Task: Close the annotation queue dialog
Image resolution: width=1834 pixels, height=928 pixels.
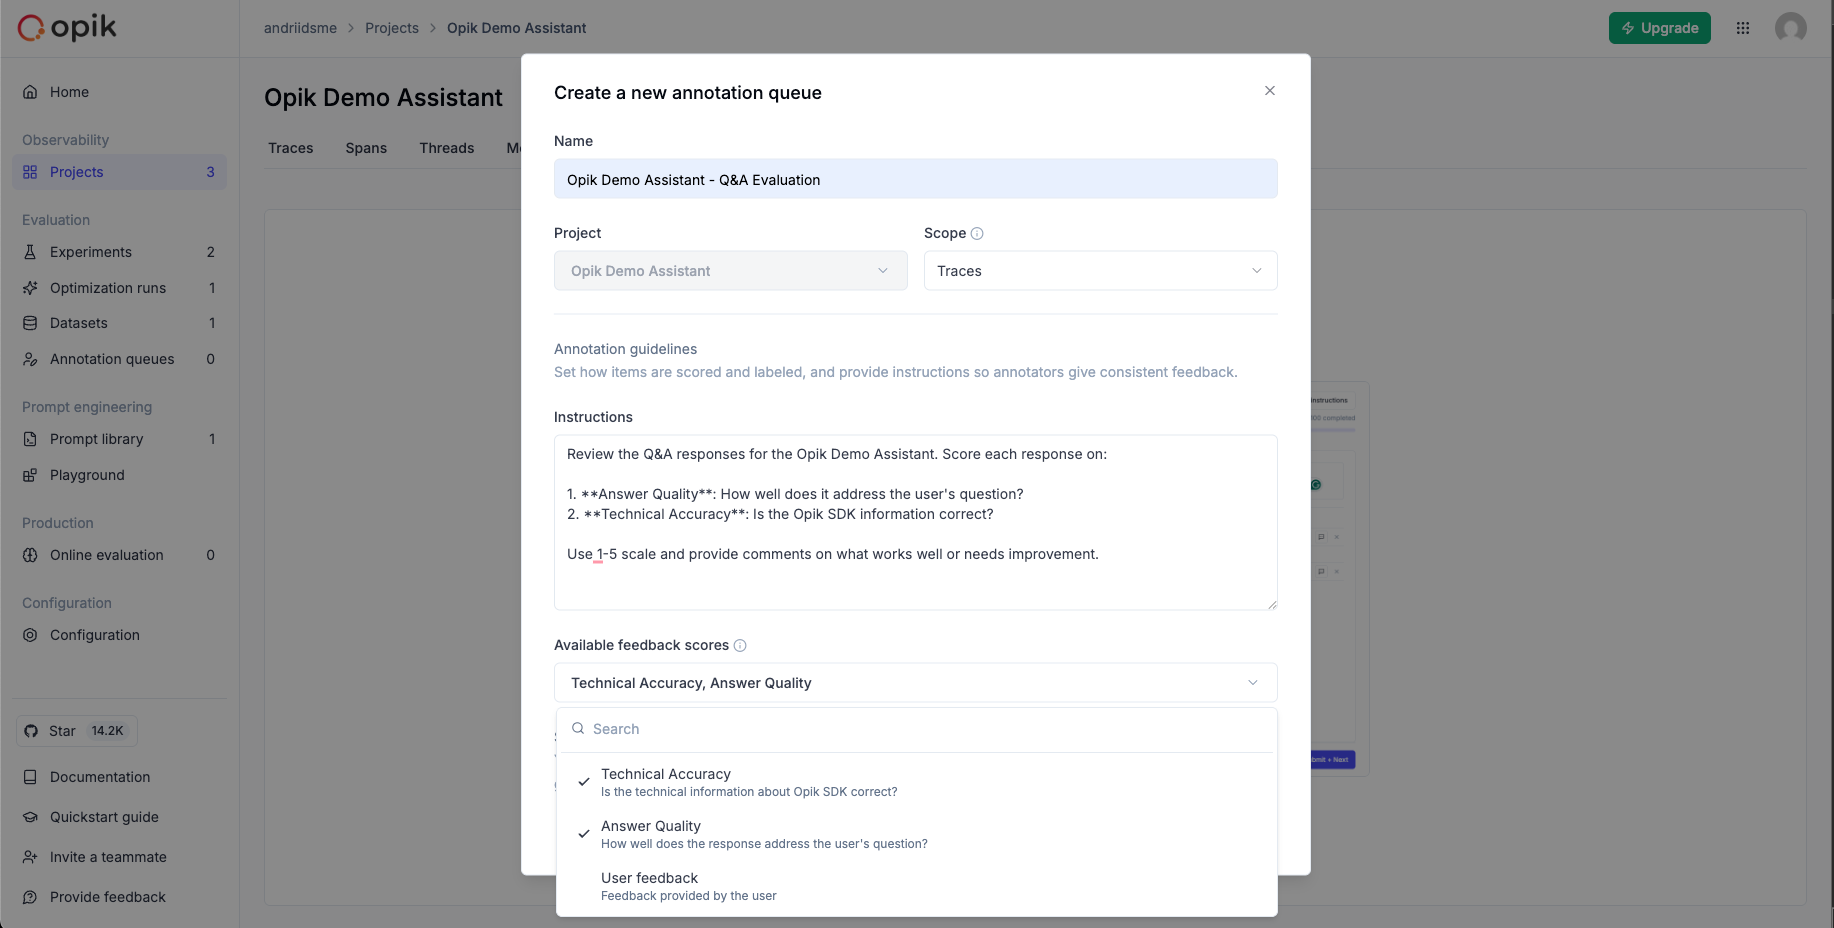Action: pyautogui.click(x=1269, y=91)
